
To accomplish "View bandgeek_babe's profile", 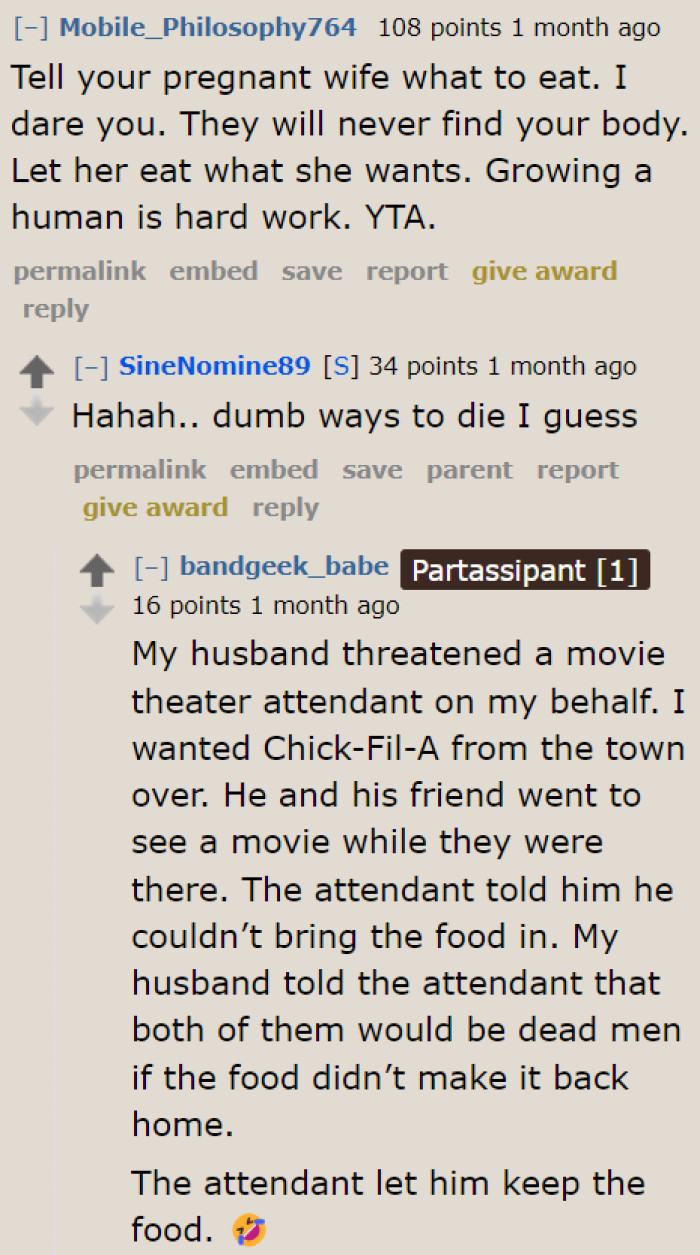I will point(284,565).
